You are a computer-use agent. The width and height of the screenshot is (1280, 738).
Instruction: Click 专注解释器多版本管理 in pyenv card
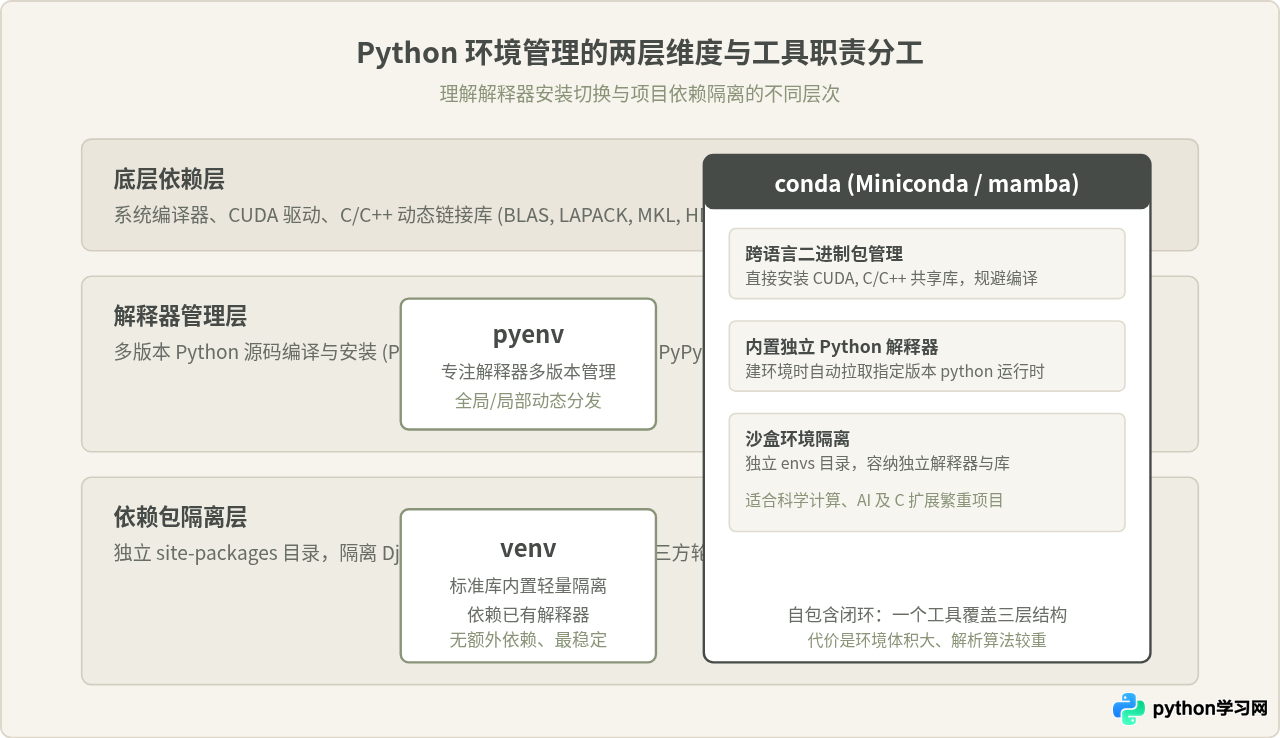528,372
